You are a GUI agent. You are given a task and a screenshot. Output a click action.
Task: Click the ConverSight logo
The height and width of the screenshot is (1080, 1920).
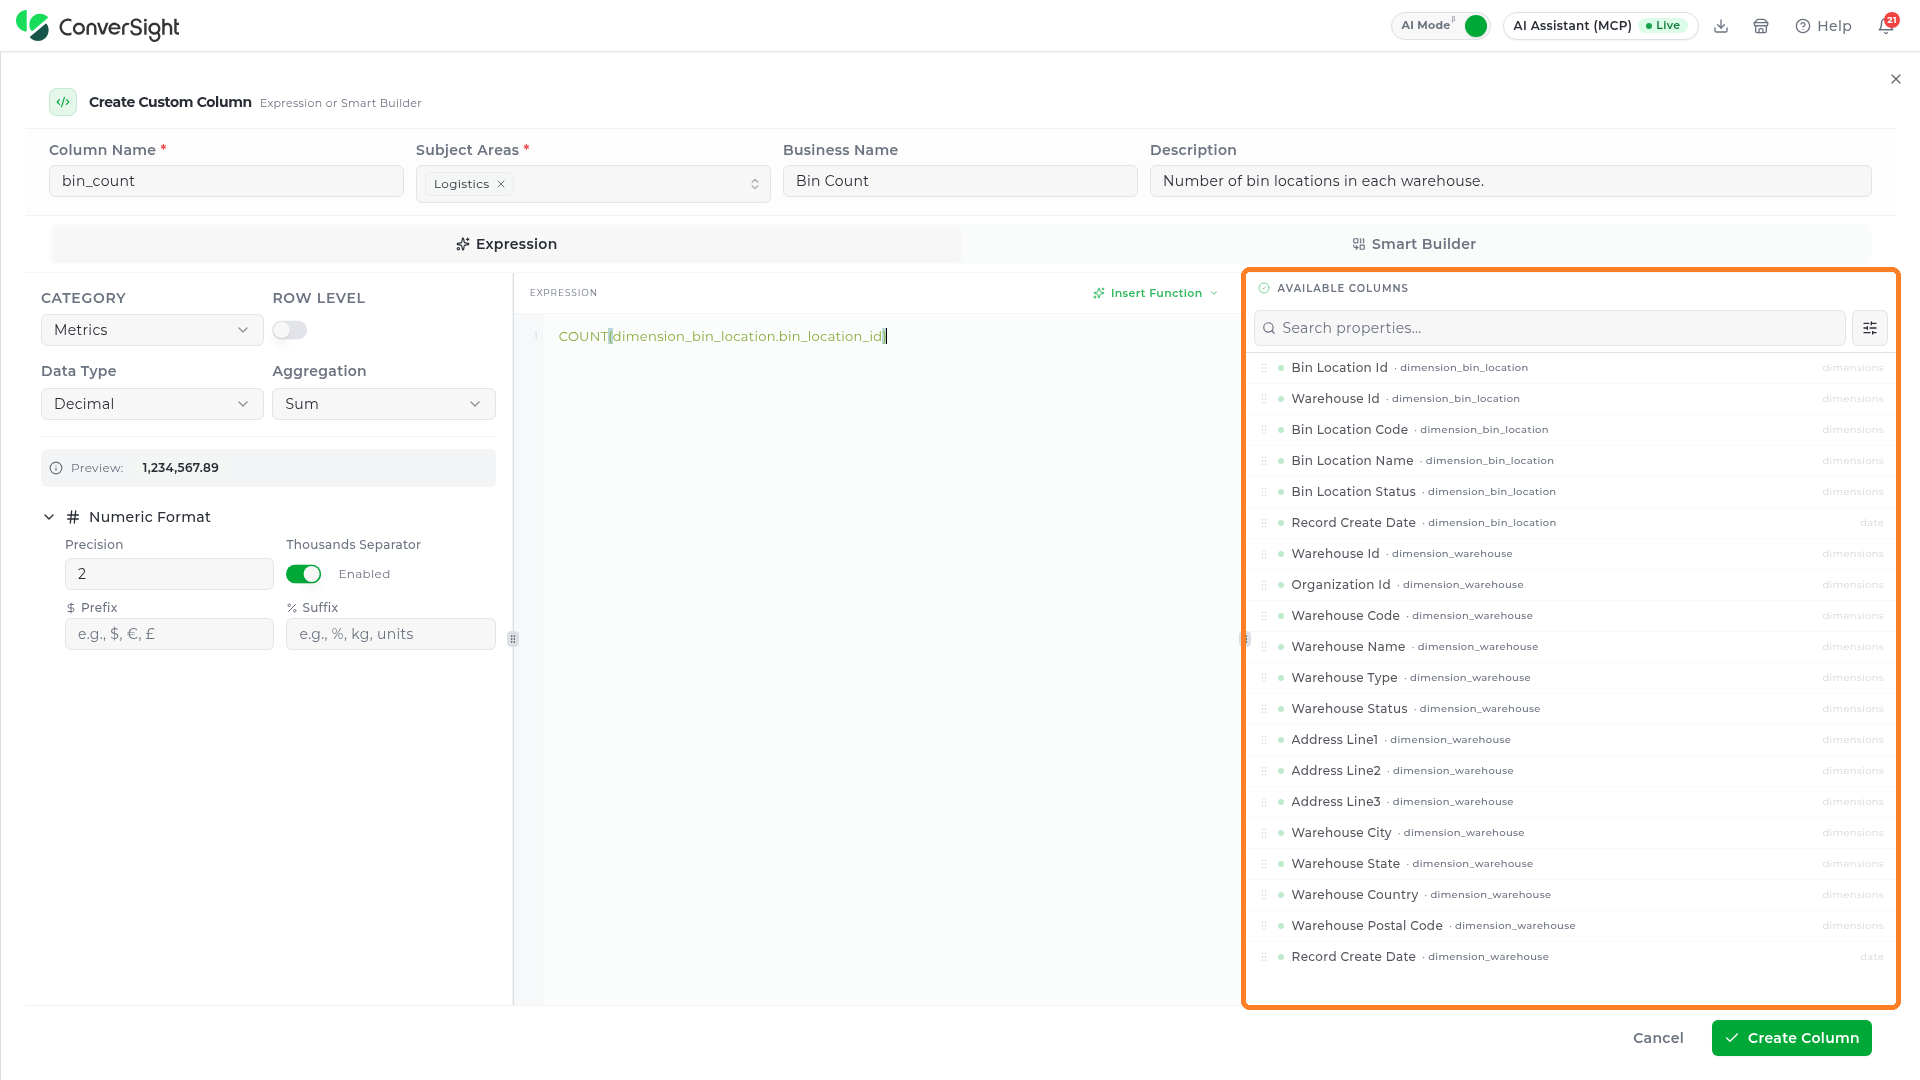pos(98,26)
